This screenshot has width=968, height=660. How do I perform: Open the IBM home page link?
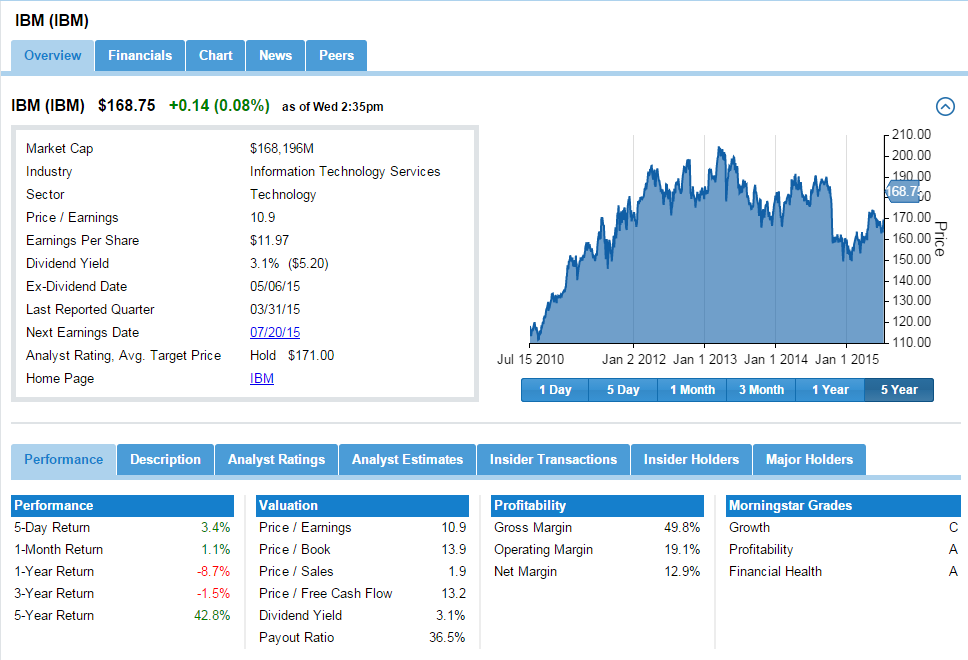tap(262, 378)
